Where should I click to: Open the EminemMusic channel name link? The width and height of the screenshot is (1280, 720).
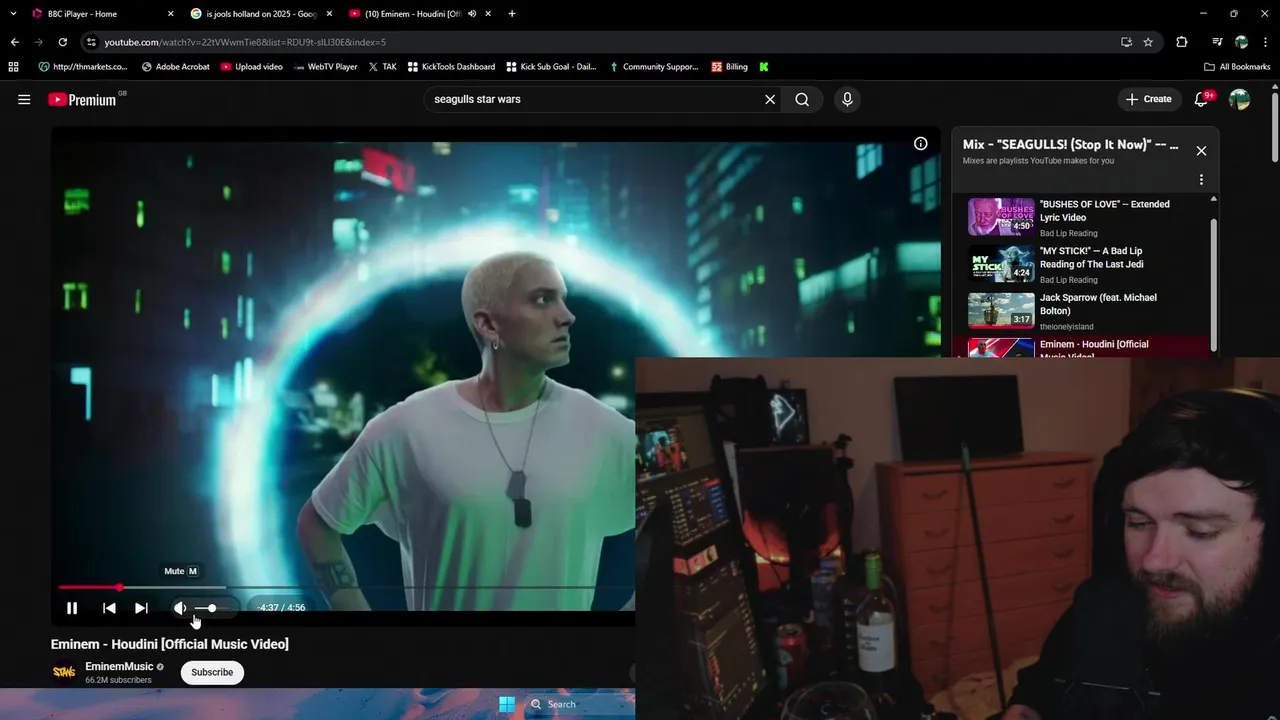119,666
